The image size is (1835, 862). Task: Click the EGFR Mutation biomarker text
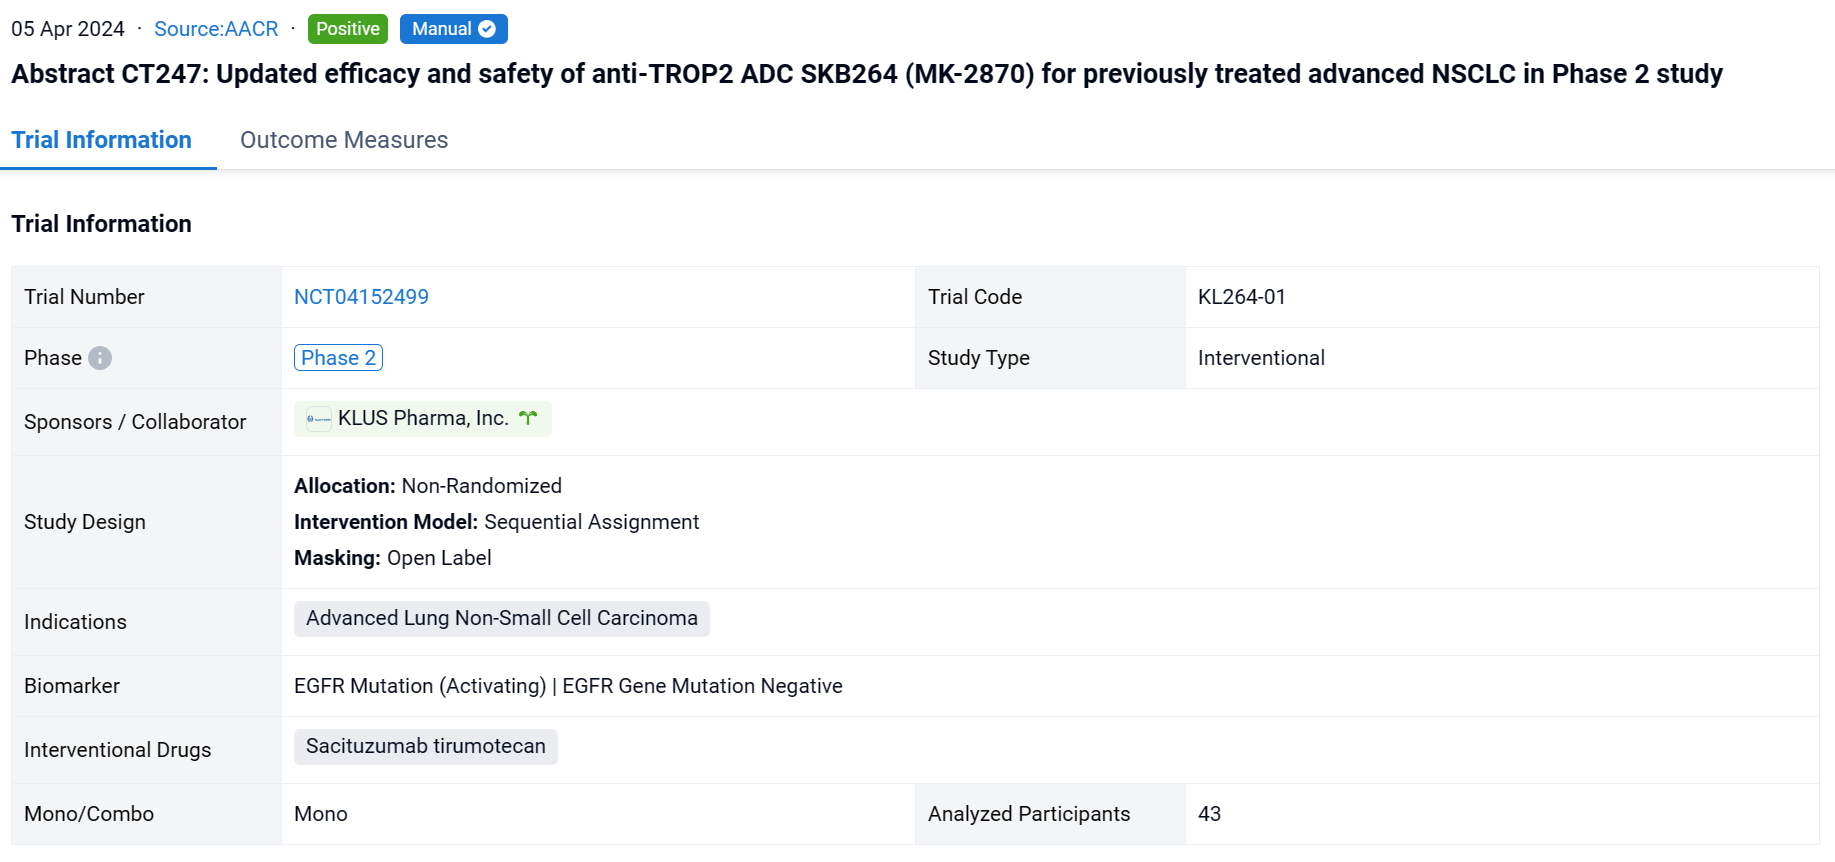(x=420, y=686)
